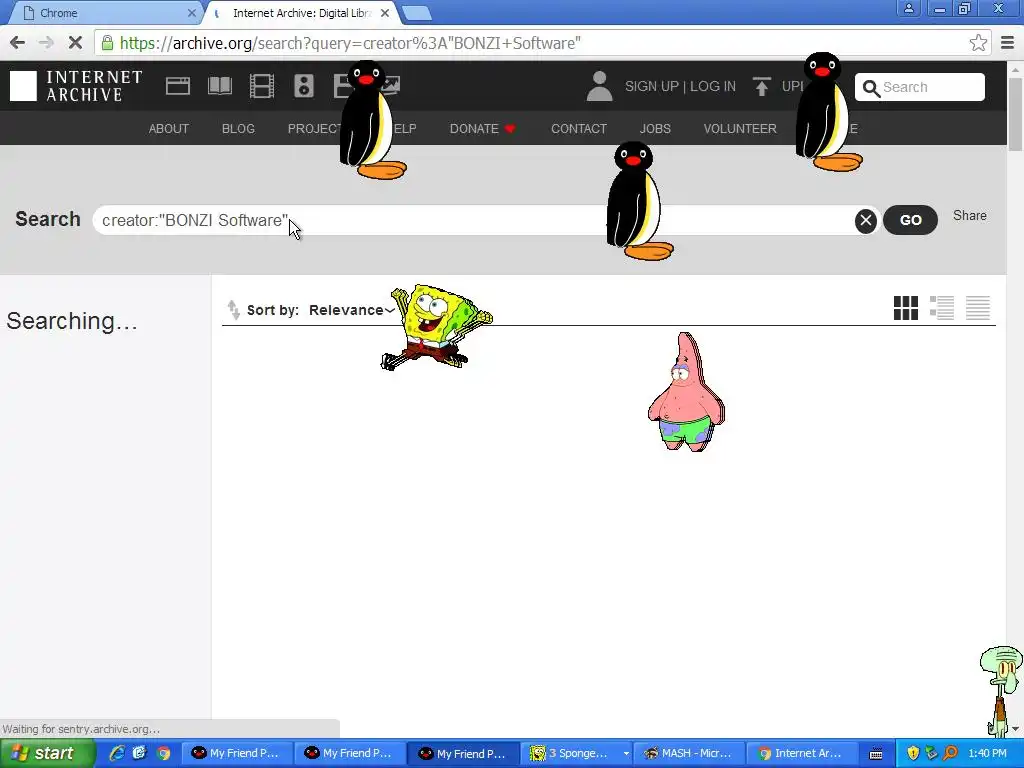This screenshot has height=768, width=1024.
Task: Open the BLOG menu item
Action: coord(238,129)
